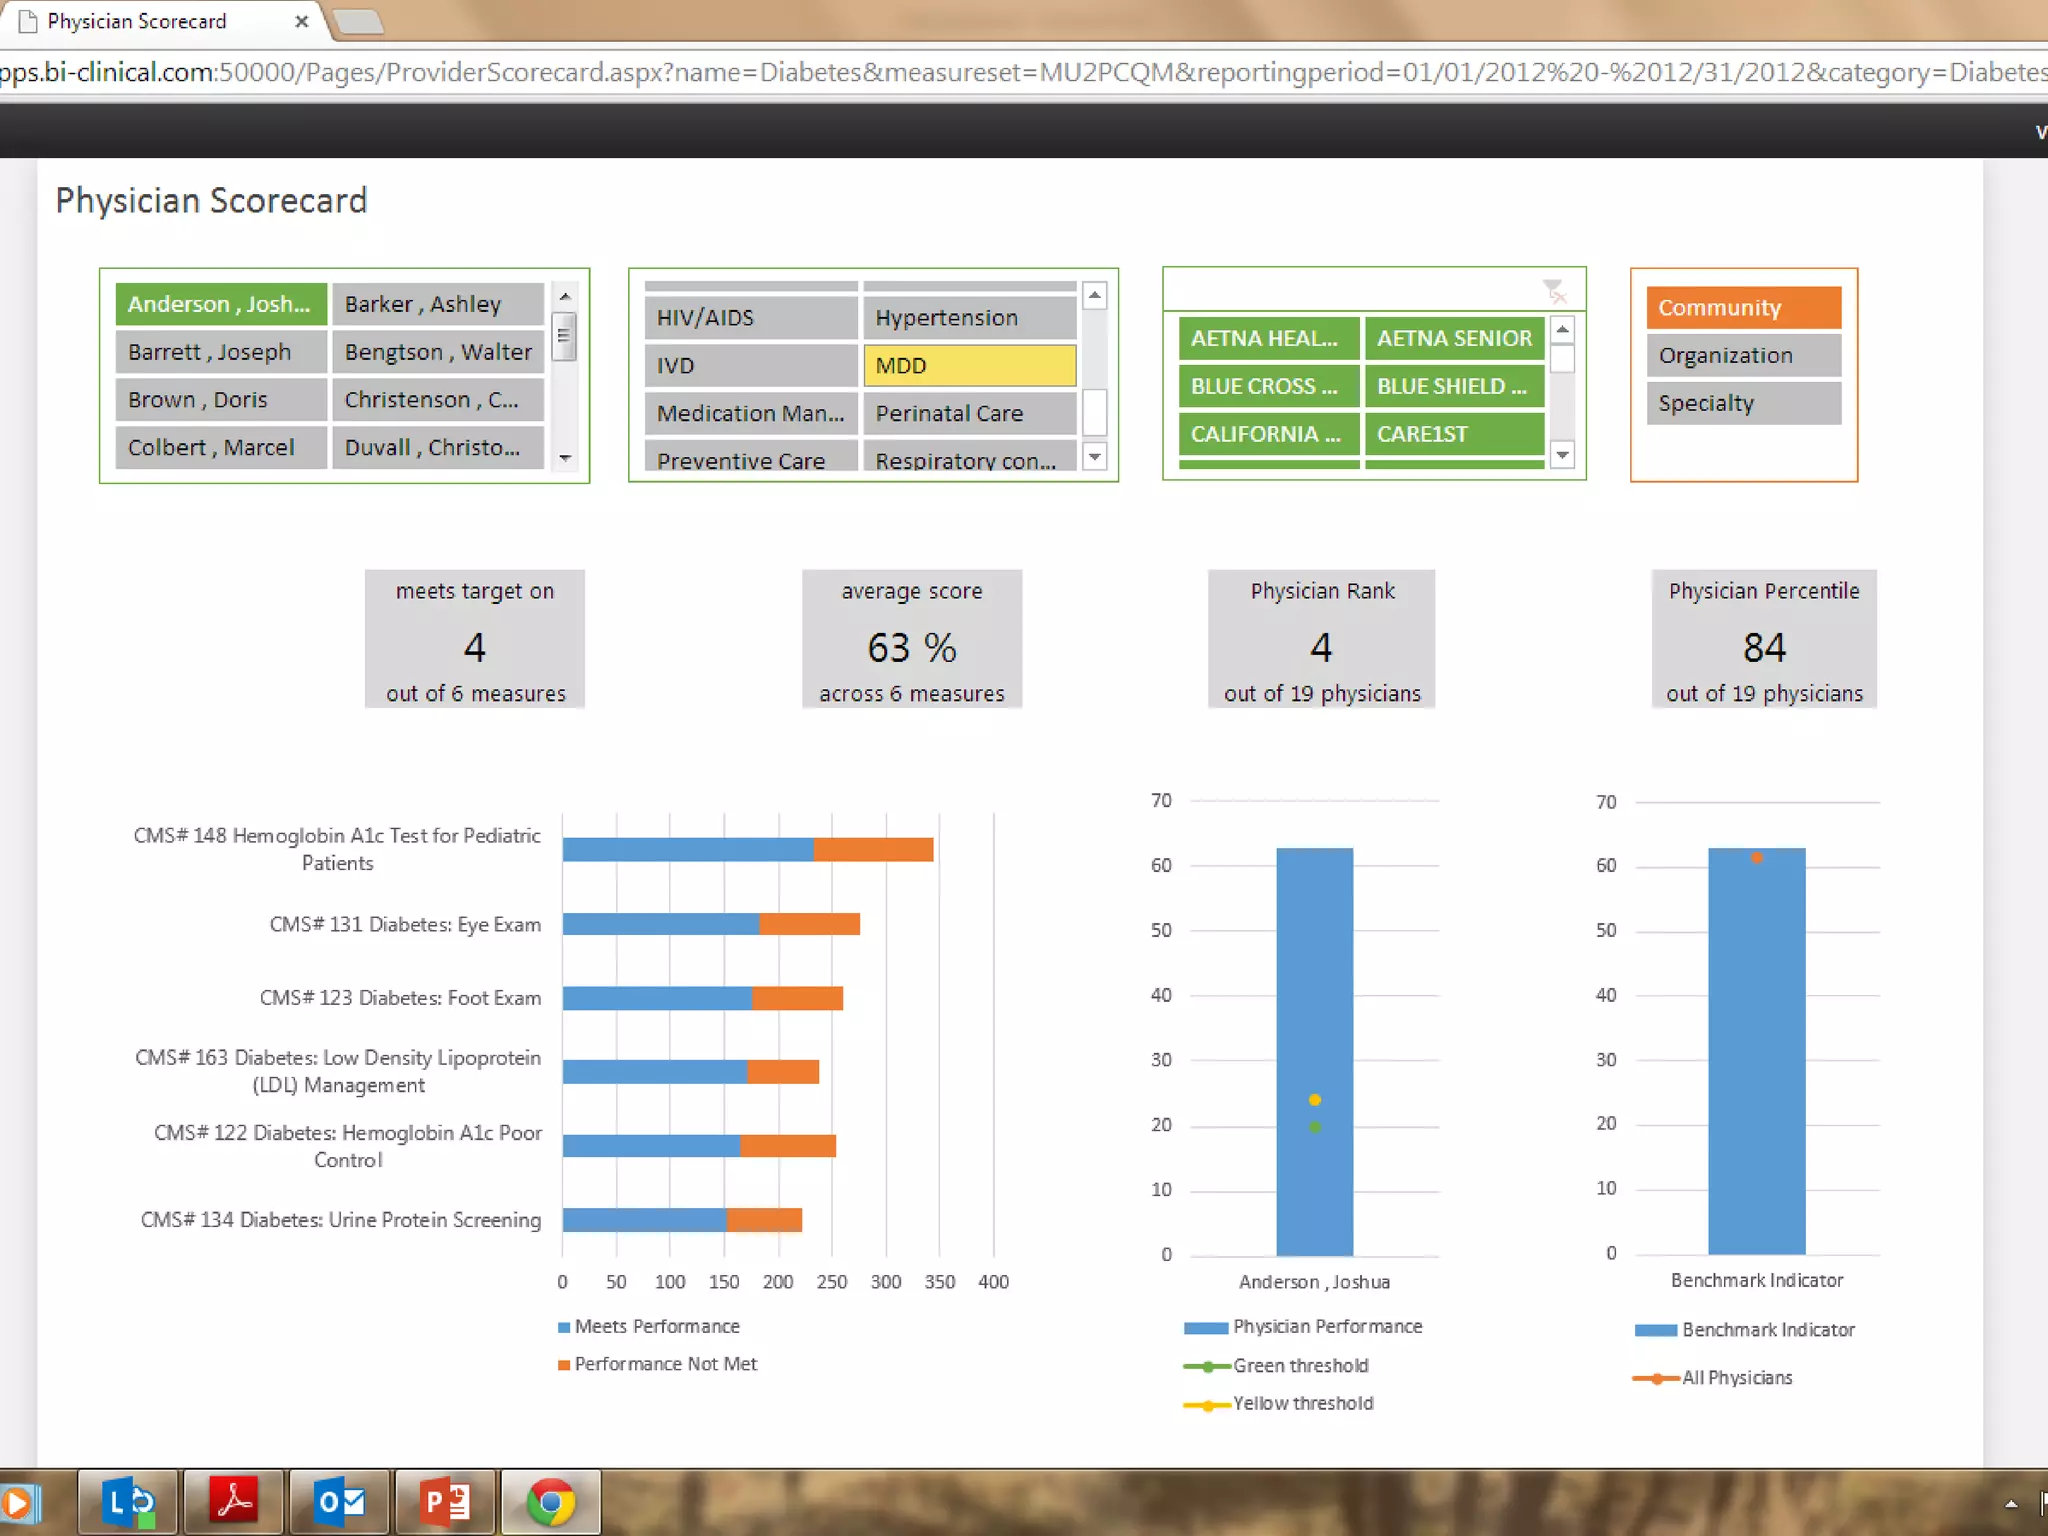Viewport: 2048px width, 1536px height.
Task: Select physician Barker, Ashley
Action: (x=437, y=304)
